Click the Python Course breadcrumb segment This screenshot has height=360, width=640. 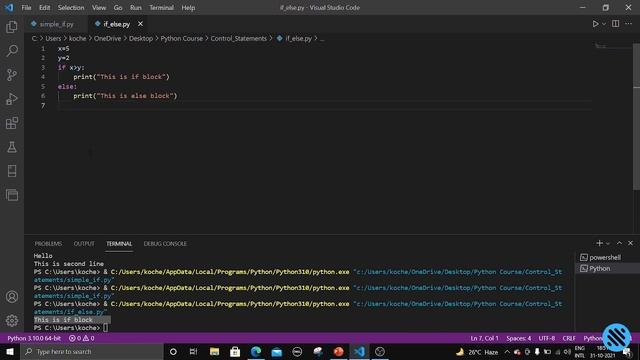click(182, 38)
